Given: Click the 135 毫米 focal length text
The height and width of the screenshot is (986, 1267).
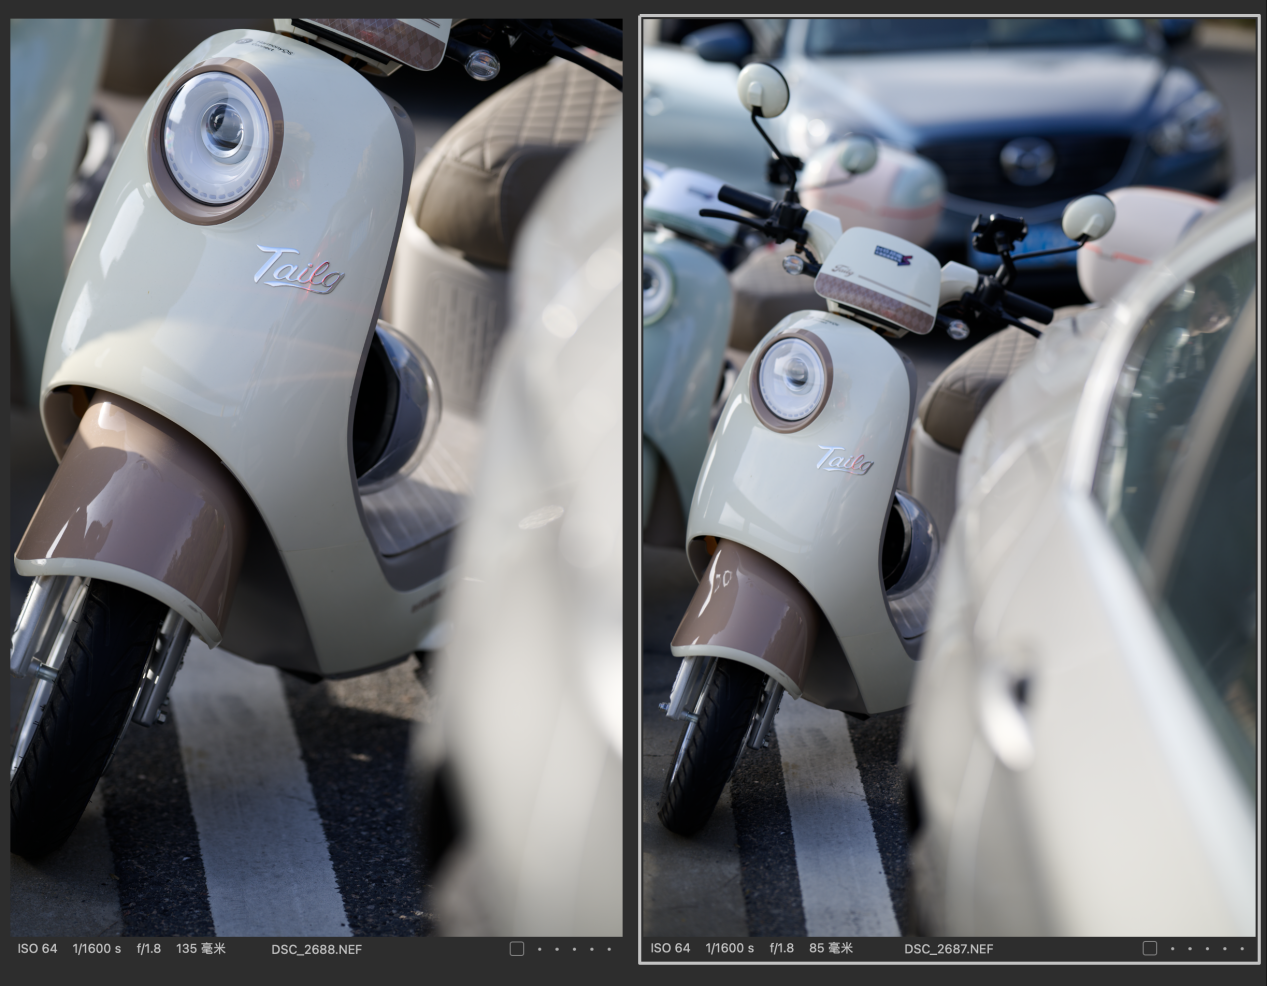Looking at the screenshot, I should coord(200,949).
